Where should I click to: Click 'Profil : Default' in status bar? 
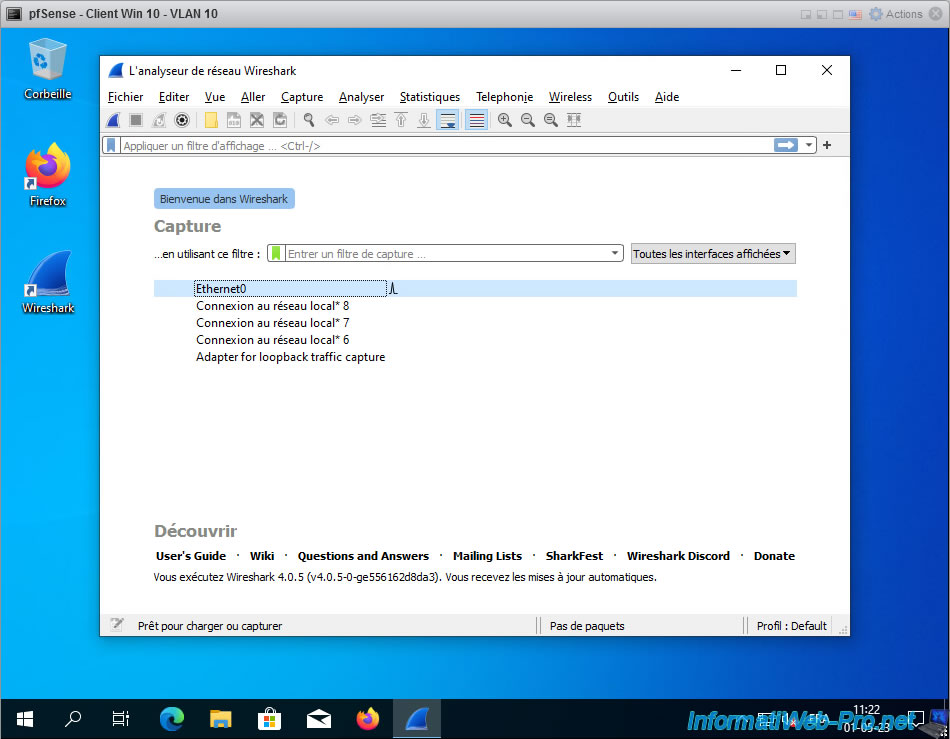pyautogui.click(x=791, y=626)
